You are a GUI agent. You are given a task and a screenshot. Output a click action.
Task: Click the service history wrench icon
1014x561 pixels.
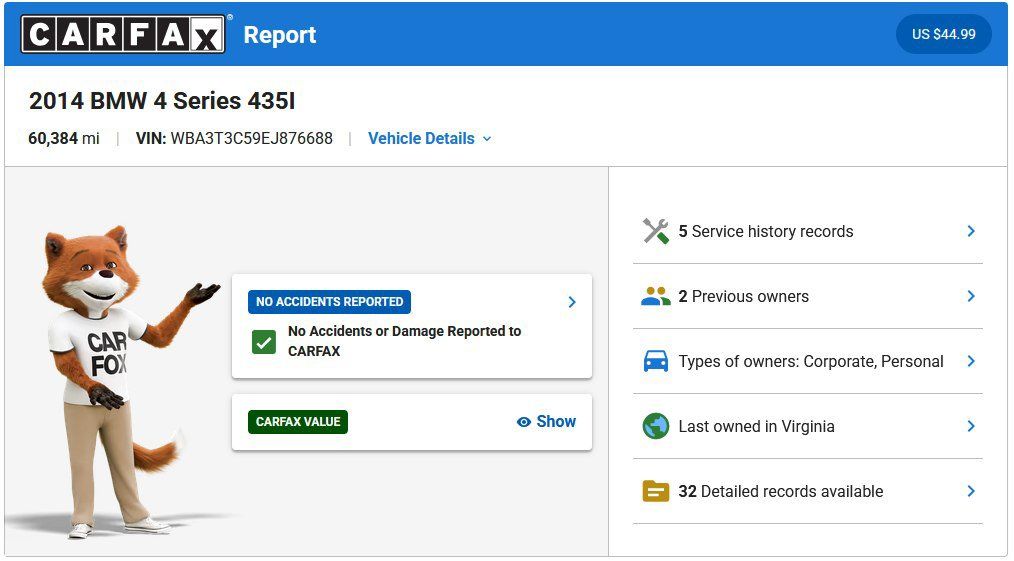[655, 231]
